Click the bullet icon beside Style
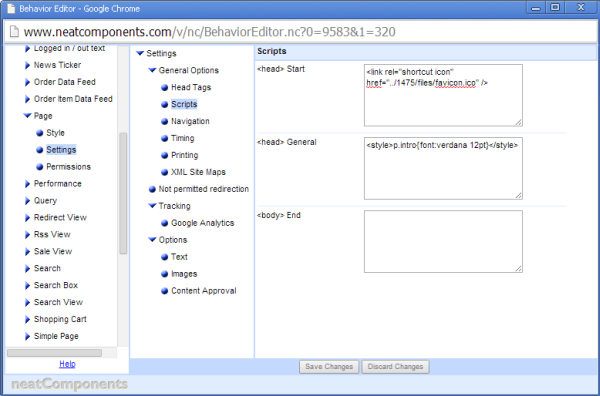Viewport: 600px width, 396px height. pos(39,133)
